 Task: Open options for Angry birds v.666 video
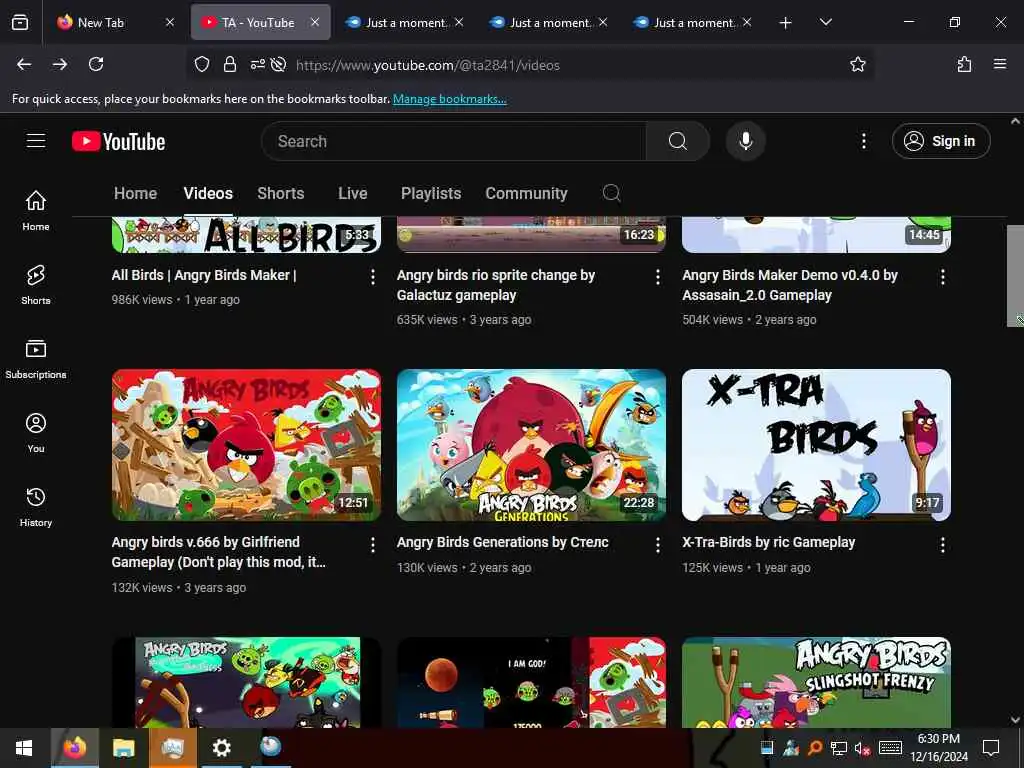tap(373, 545)
